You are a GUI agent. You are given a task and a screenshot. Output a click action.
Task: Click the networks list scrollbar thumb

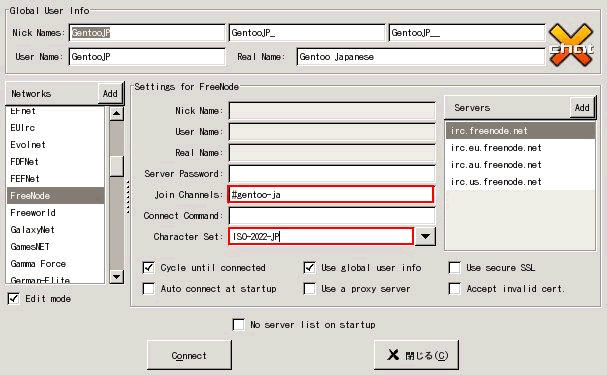pyautogui.click(x=117, y=166)
